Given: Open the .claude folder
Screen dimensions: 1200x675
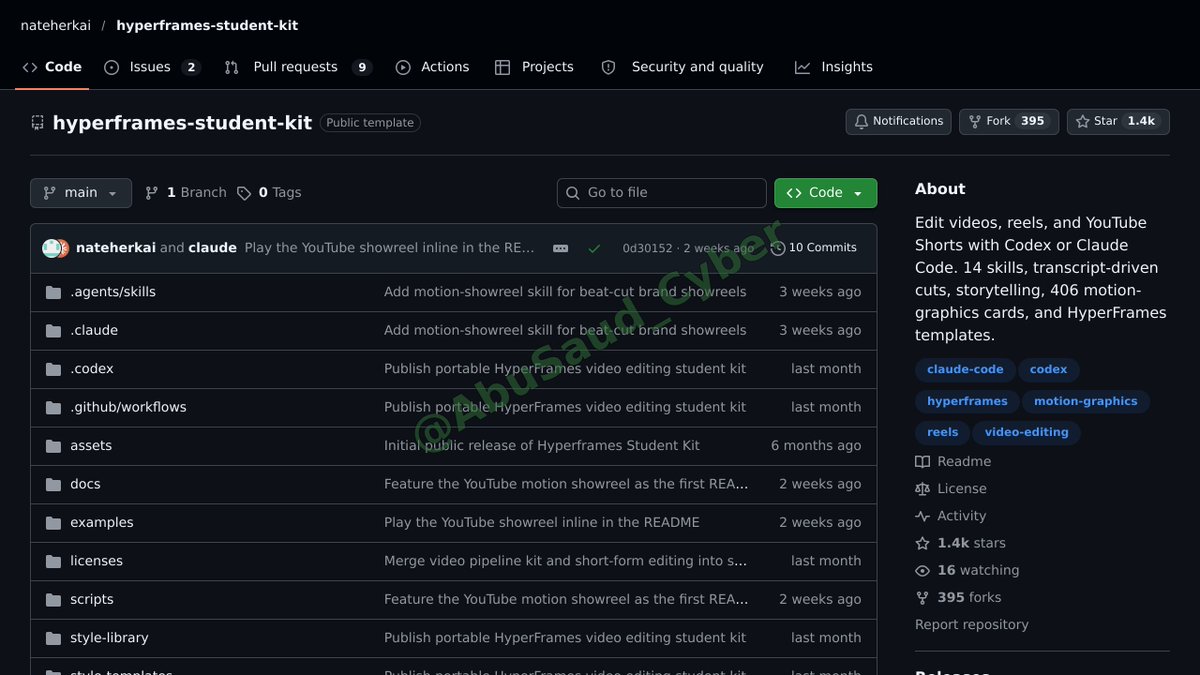Looking at the screenshot, I should 94,330.
